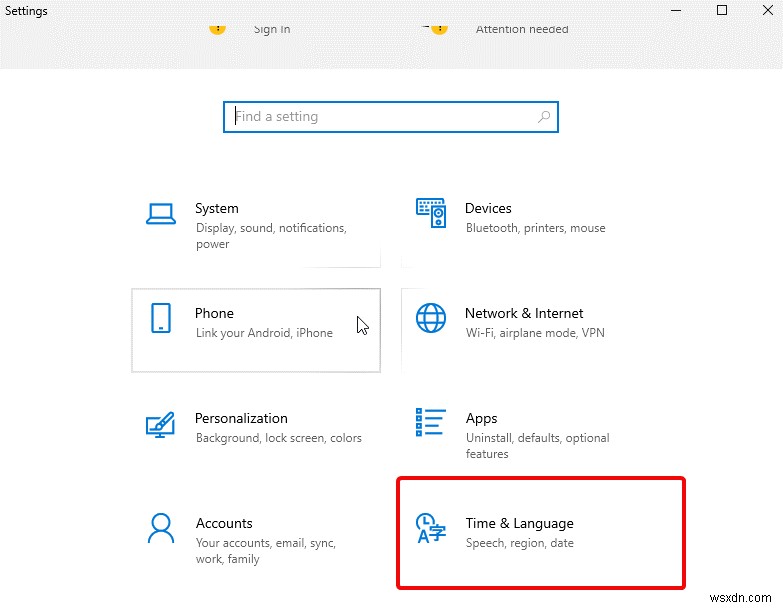Open the System settings title

[x=217, y=208]
